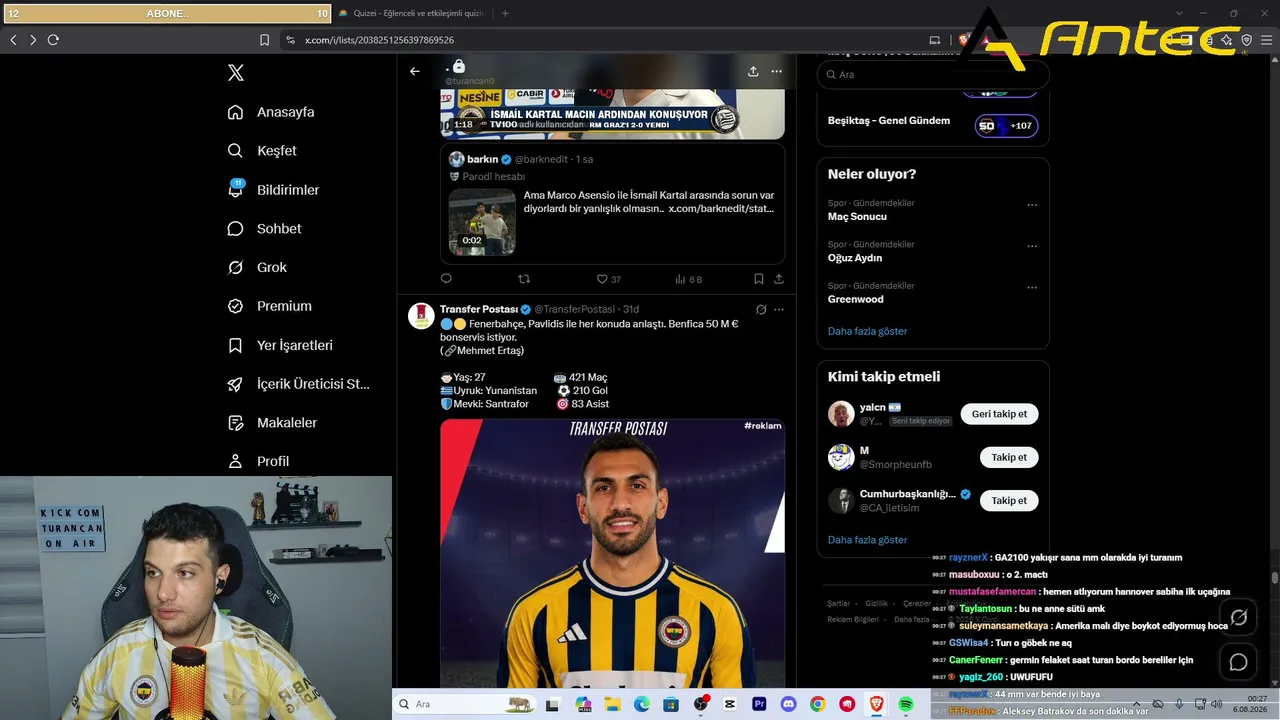
Task: Reload the browser page
Action: pyautogui.click(x=53, y=40)
